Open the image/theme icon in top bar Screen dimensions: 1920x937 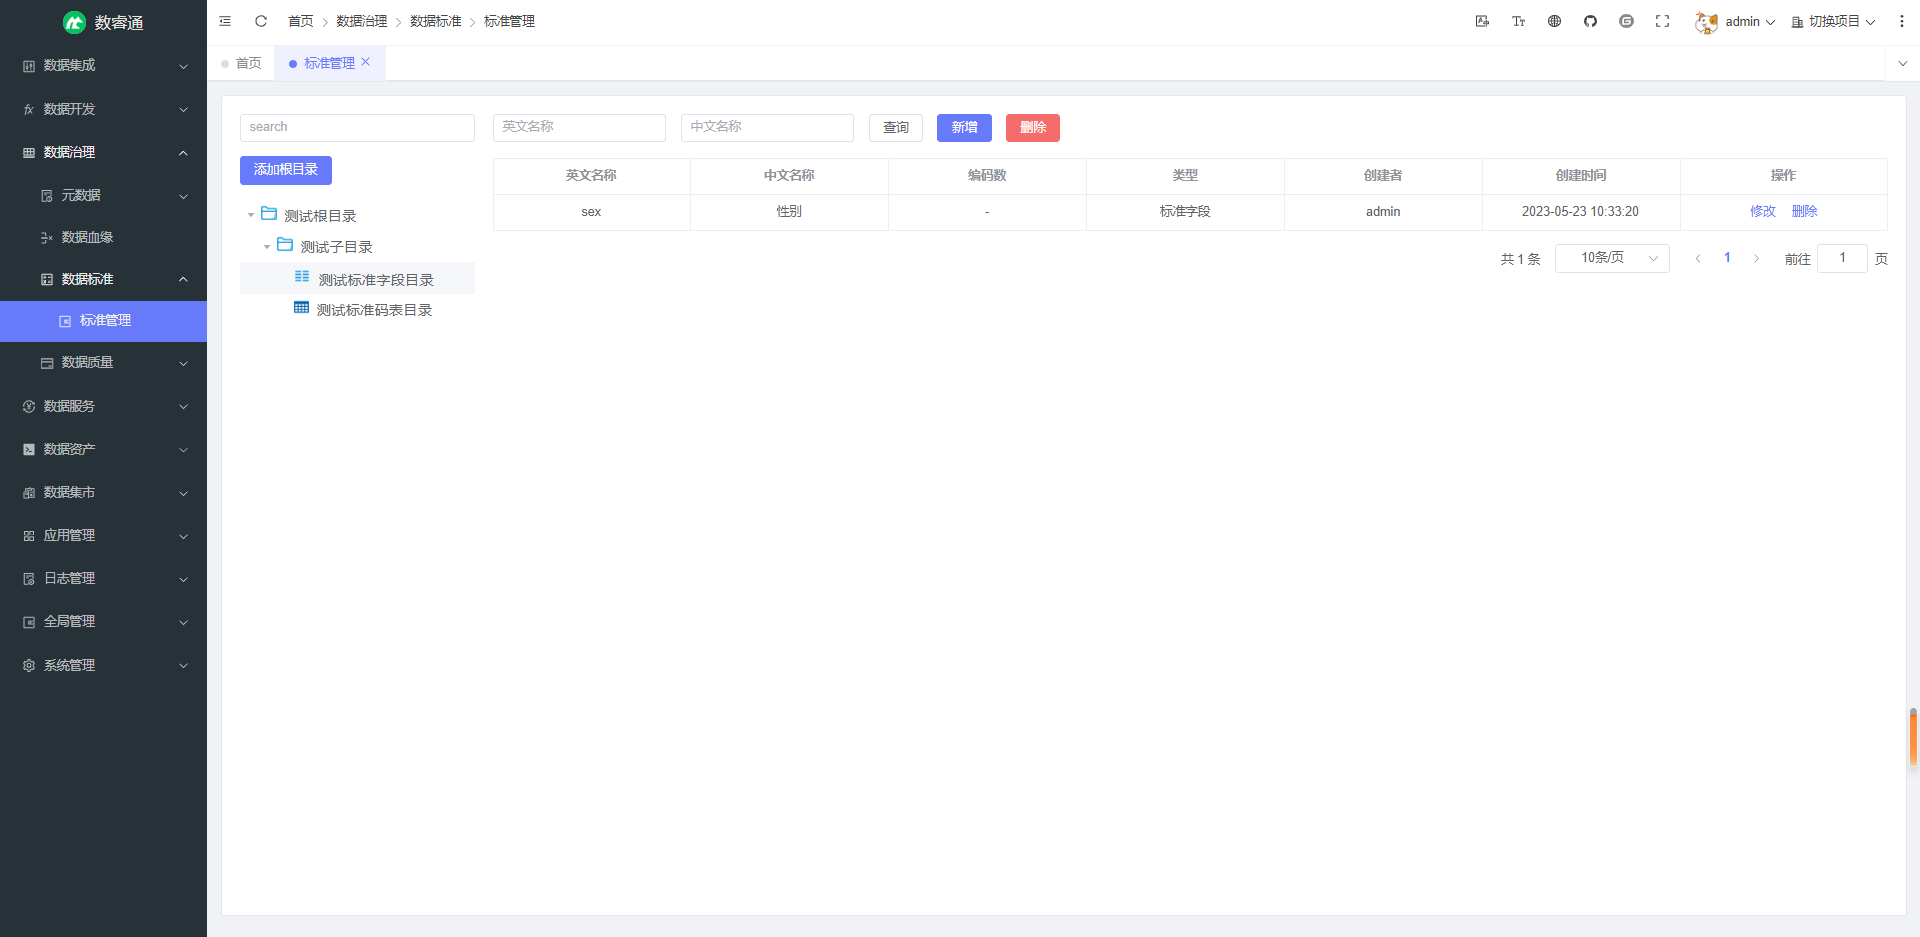click(1482, 21)
